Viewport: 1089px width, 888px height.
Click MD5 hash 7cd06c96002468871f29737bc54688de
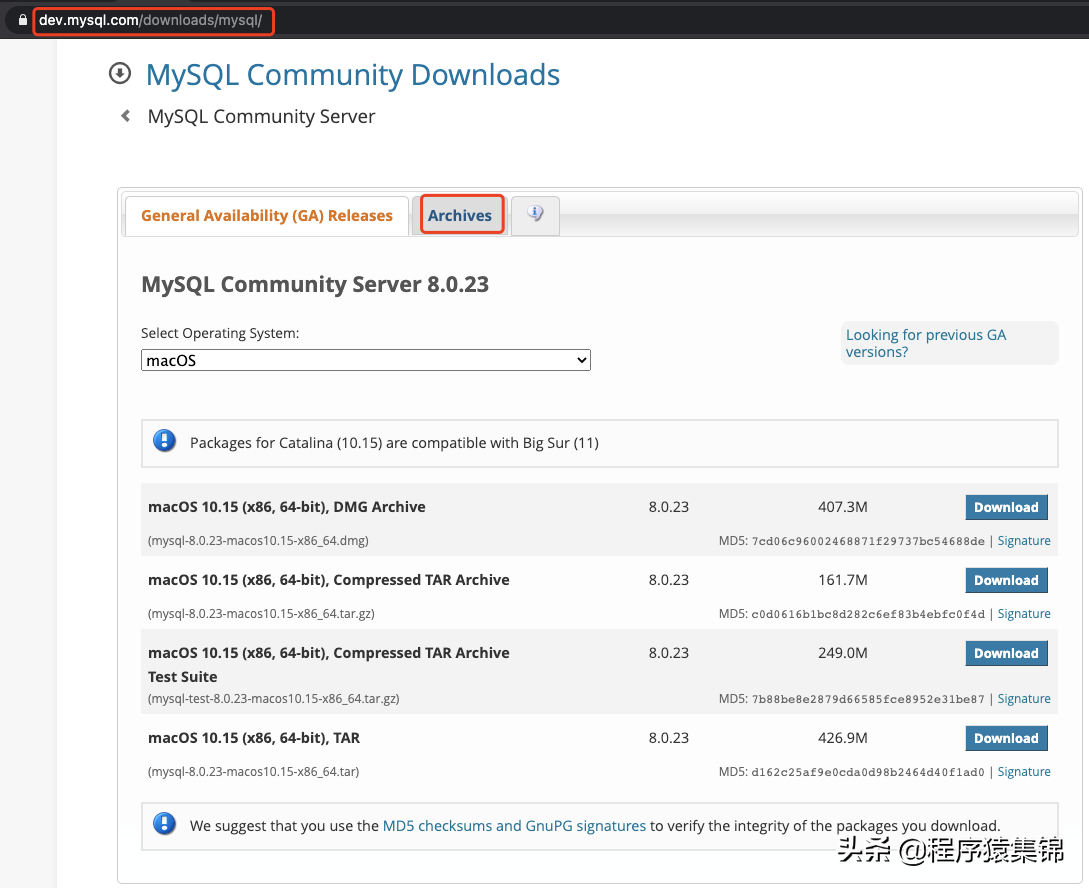tap(868, 542)
